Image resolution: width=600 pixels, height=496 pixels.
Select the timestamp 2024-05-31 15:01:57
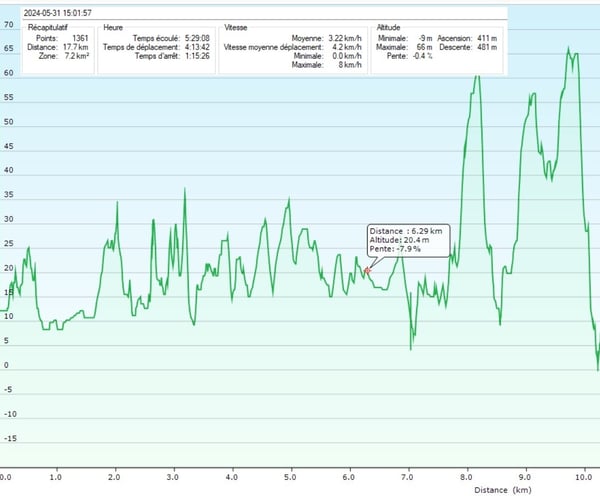tap(58, 13)
